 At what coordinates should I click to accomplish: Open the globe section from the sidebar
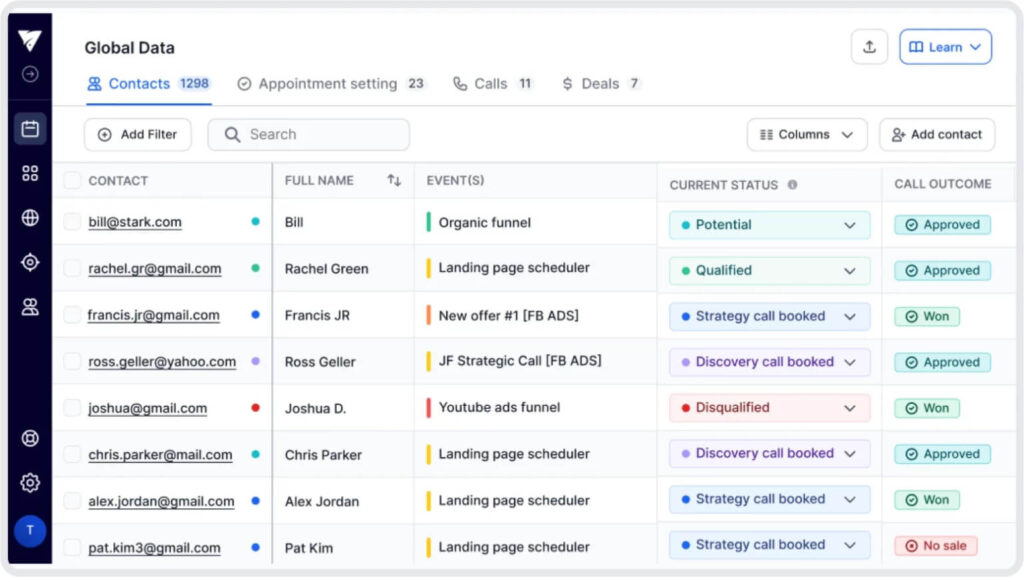[29, 217]
